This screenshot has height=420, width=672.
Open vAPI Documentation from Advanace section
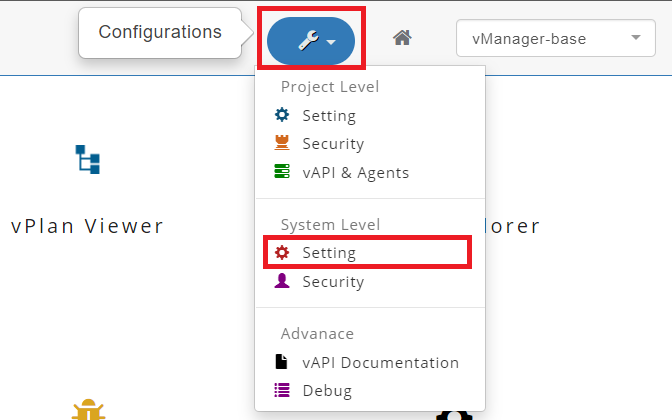[380, 362]
